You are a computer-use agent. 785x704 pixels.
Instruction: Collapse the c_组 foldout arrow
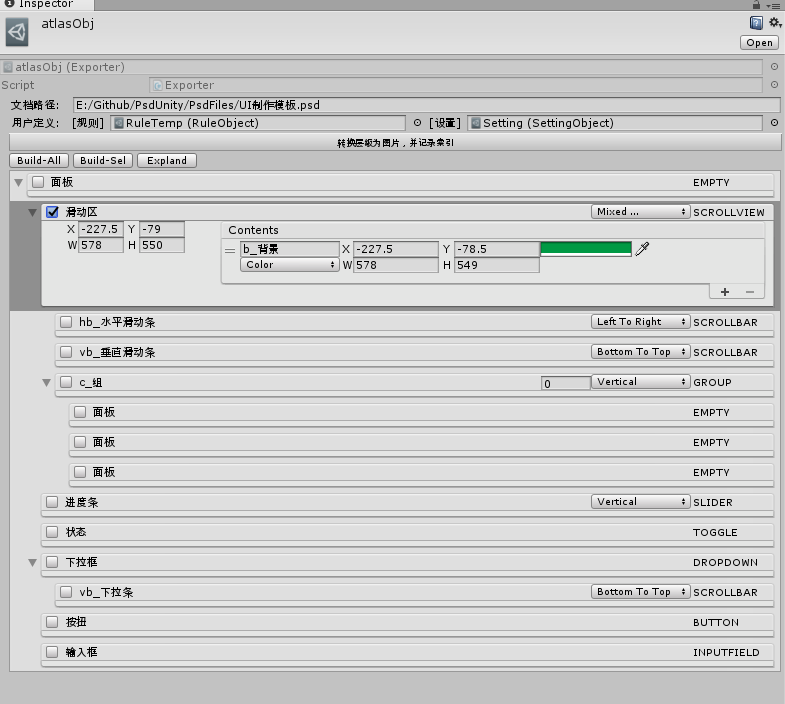46,383
